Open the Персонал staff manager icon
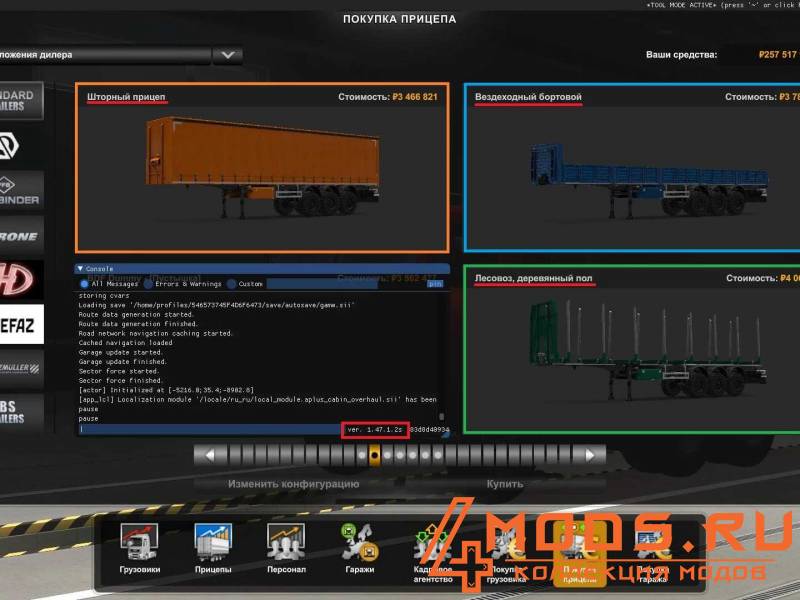 coord(286,548)
